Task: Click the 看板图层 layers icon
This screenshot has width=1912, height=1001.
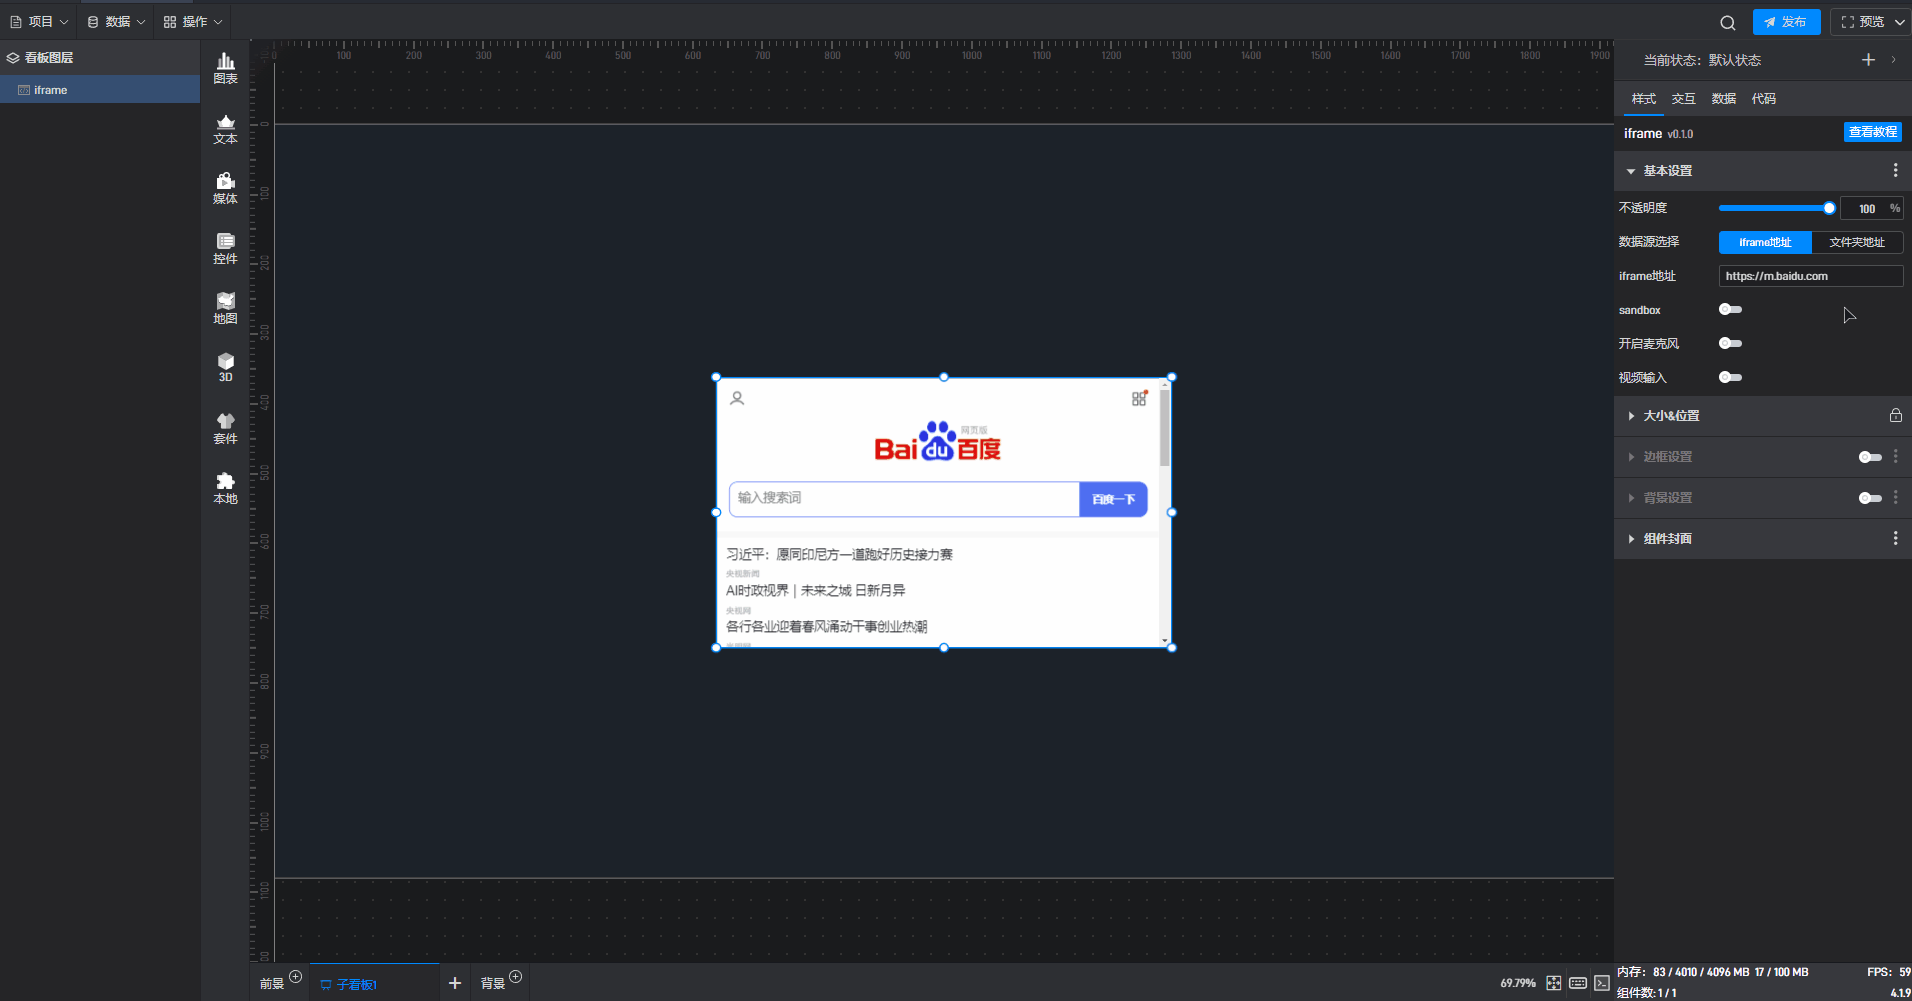Action: 13,58
